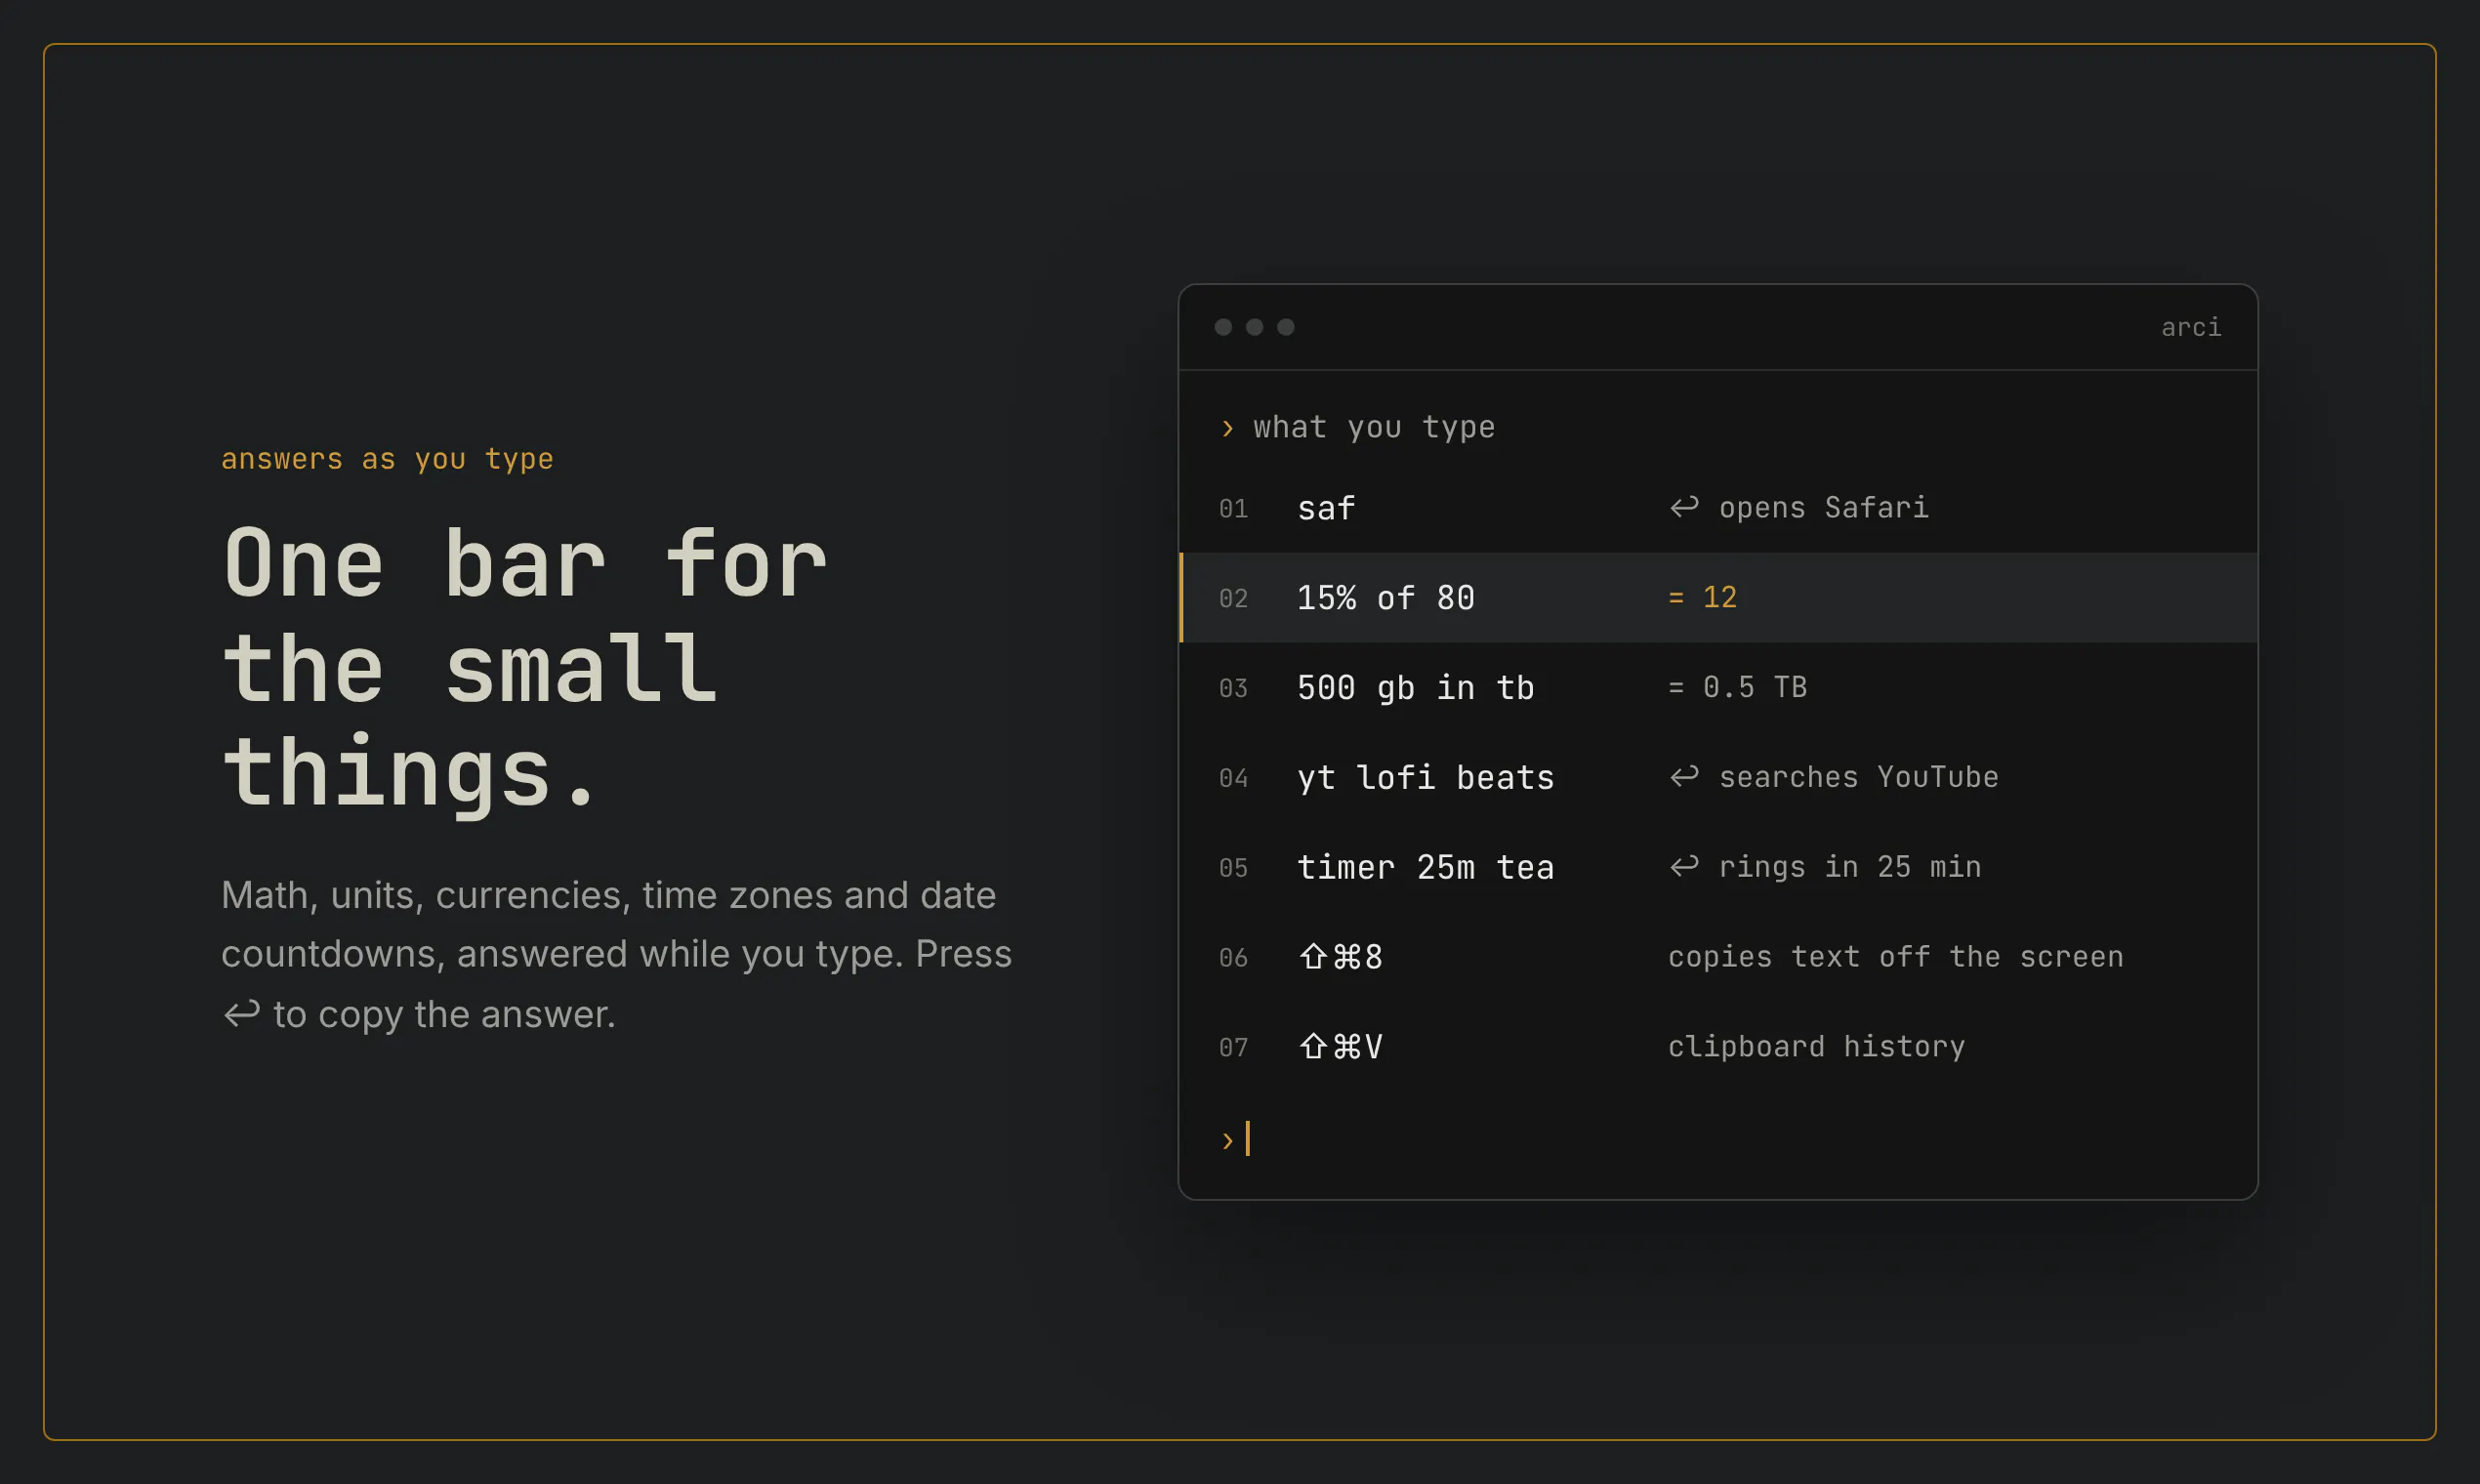
Task: Click the return arrow icon beside searches YouTube
Action: [1684, 776]
